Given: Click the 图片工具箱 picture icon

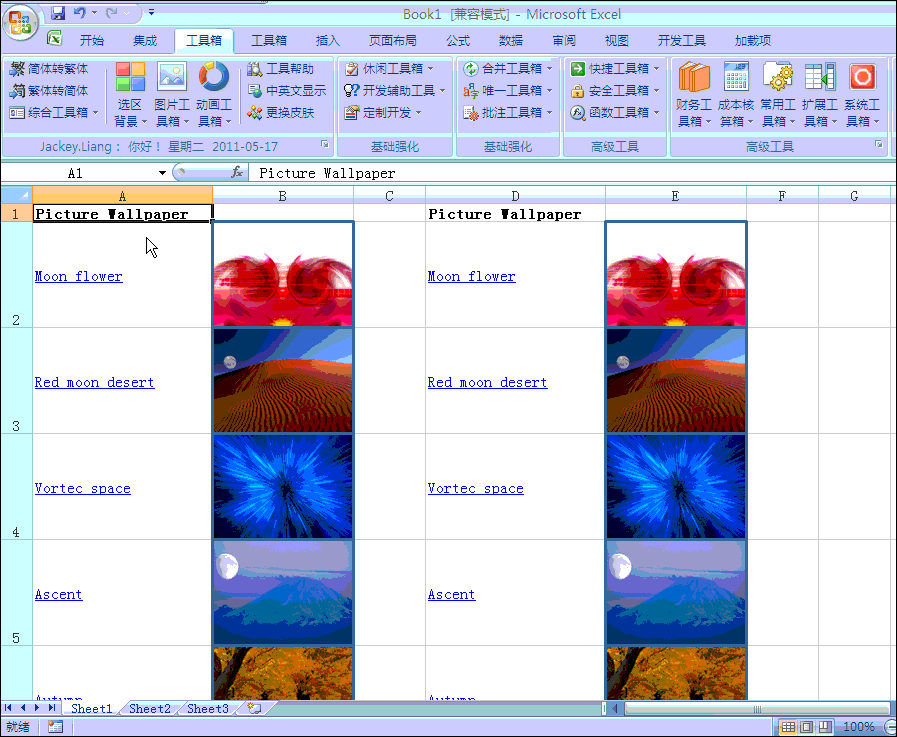Looking at the screenshot, I should point(172,77).
